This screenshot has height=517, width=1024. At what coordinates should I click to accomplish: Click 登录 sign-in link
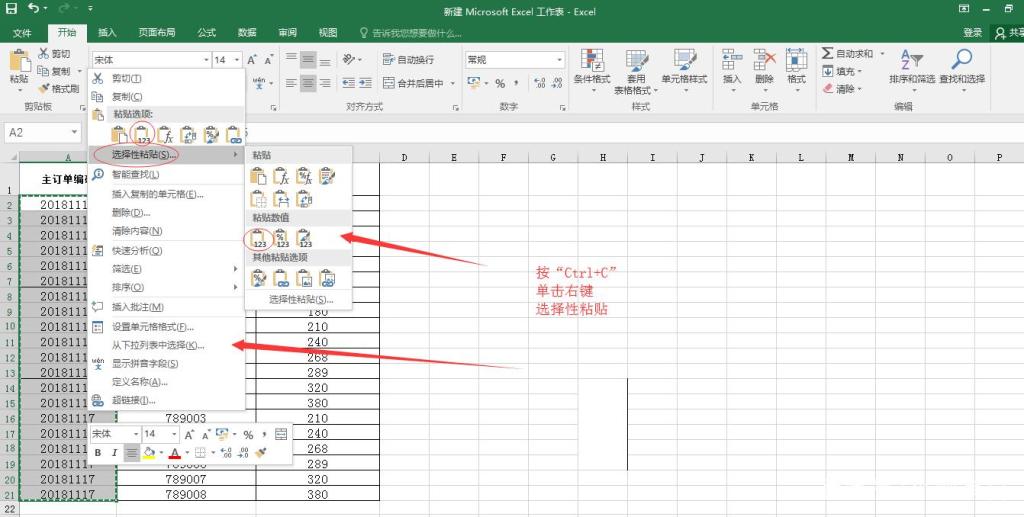point(972,33)
